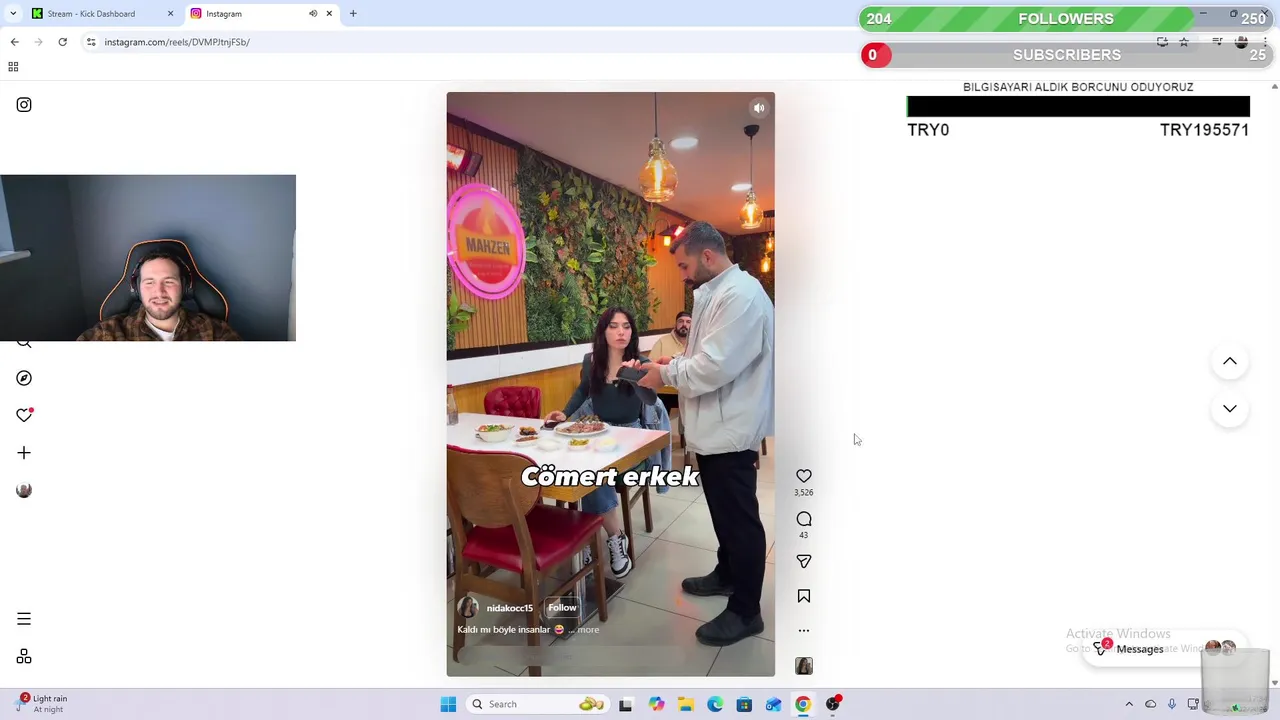Open the Light rain weather widget

[42, 703]
